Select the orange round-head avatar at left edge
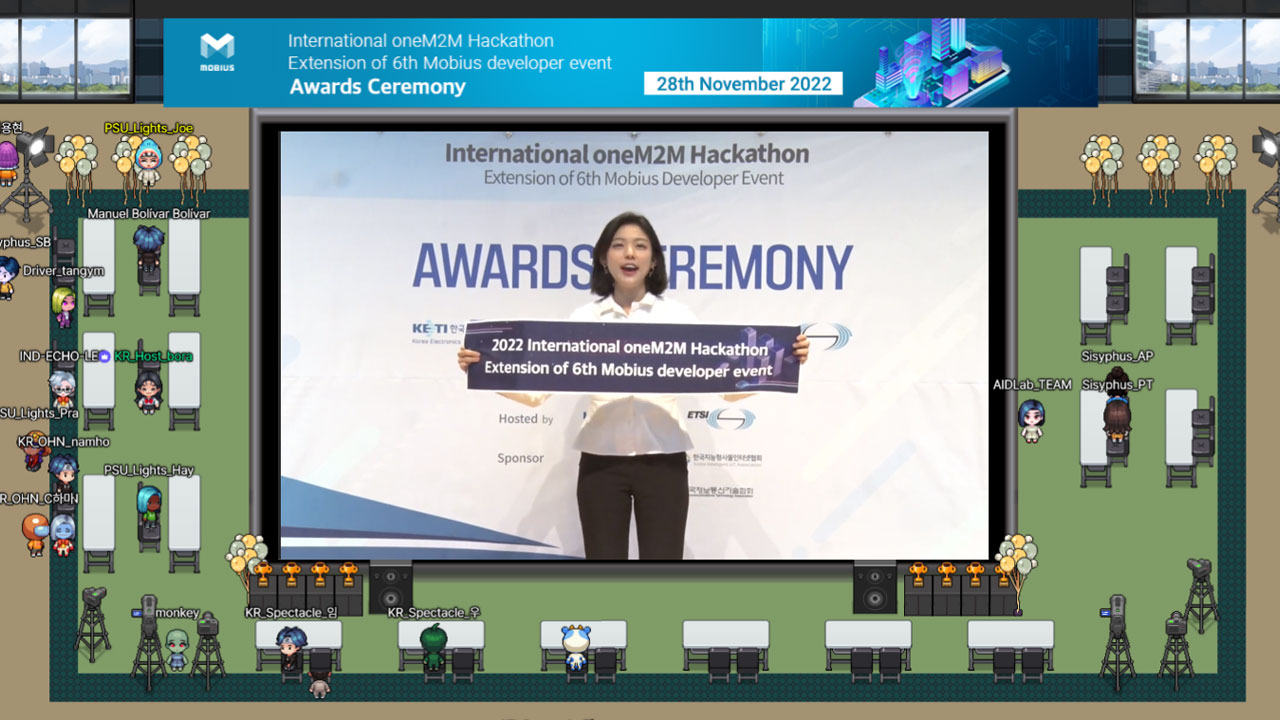The height and width of the screenshot is (720, 1280). (35, 533)
